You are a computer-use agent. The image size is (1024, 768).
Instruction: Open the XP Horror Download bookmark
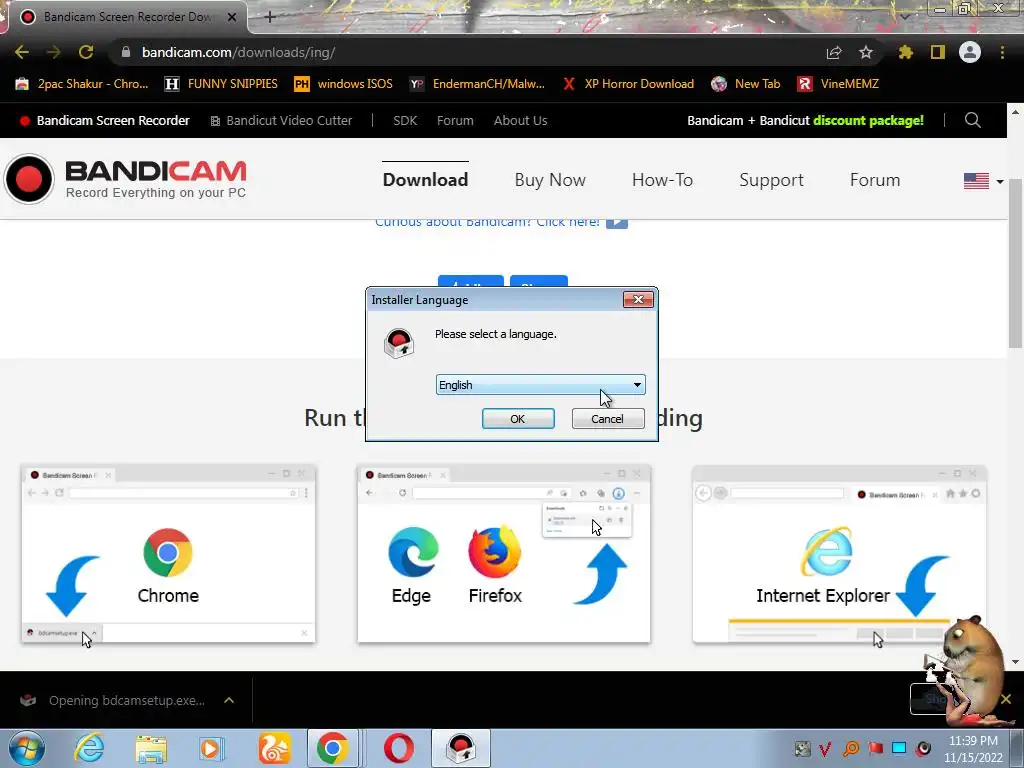[x=628, y=84]
